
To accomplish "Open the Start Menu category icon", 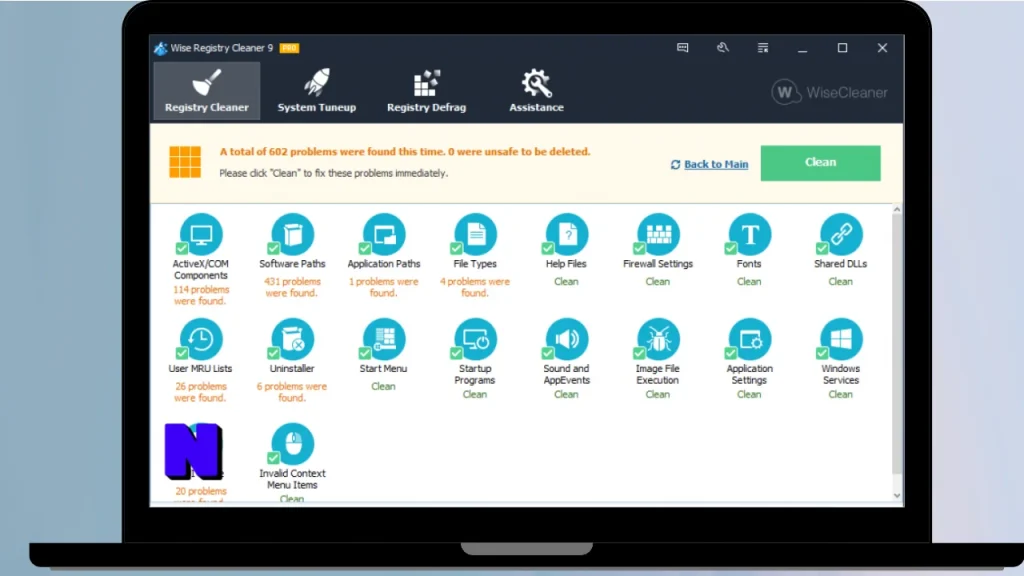I will coord(384,339).
